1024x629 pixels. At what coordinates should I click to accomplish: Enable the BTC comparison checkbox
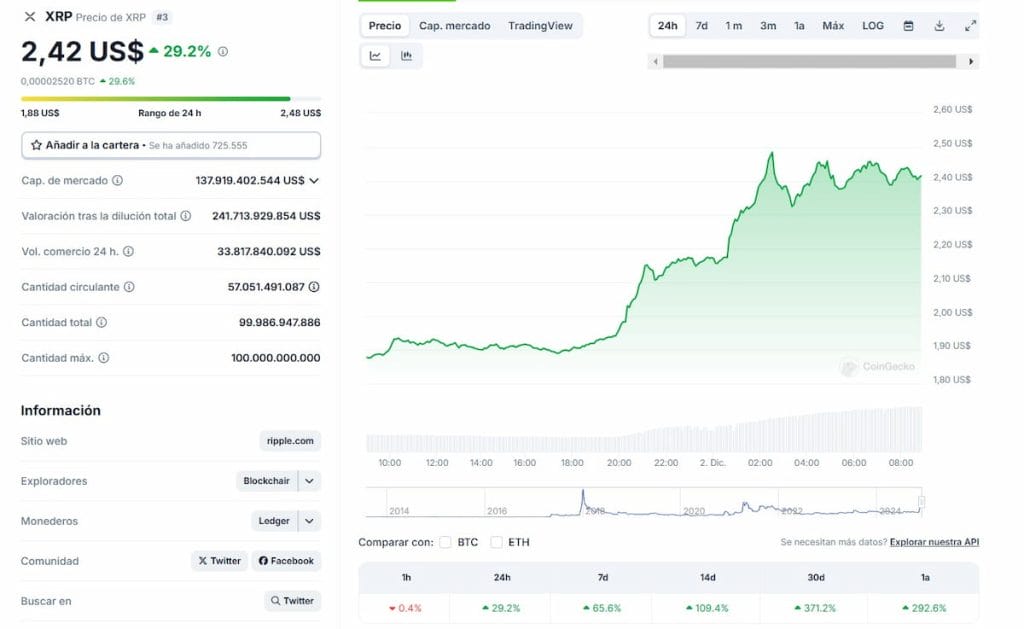[x=444, y=541]
